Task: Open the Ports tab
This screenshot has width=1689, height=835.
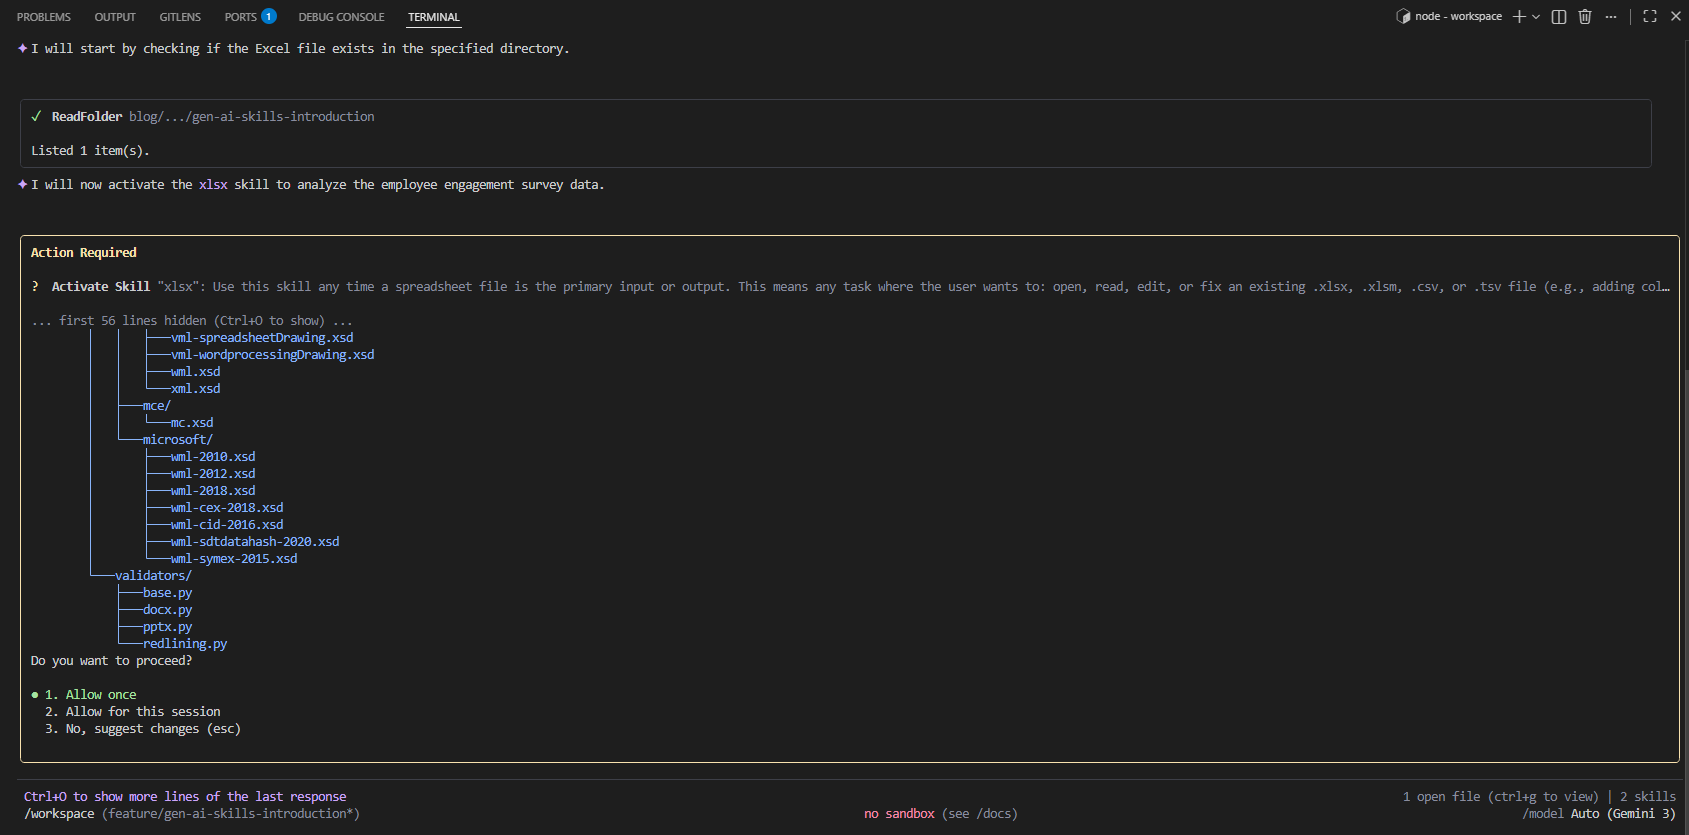Action: (x=240, y=17)
